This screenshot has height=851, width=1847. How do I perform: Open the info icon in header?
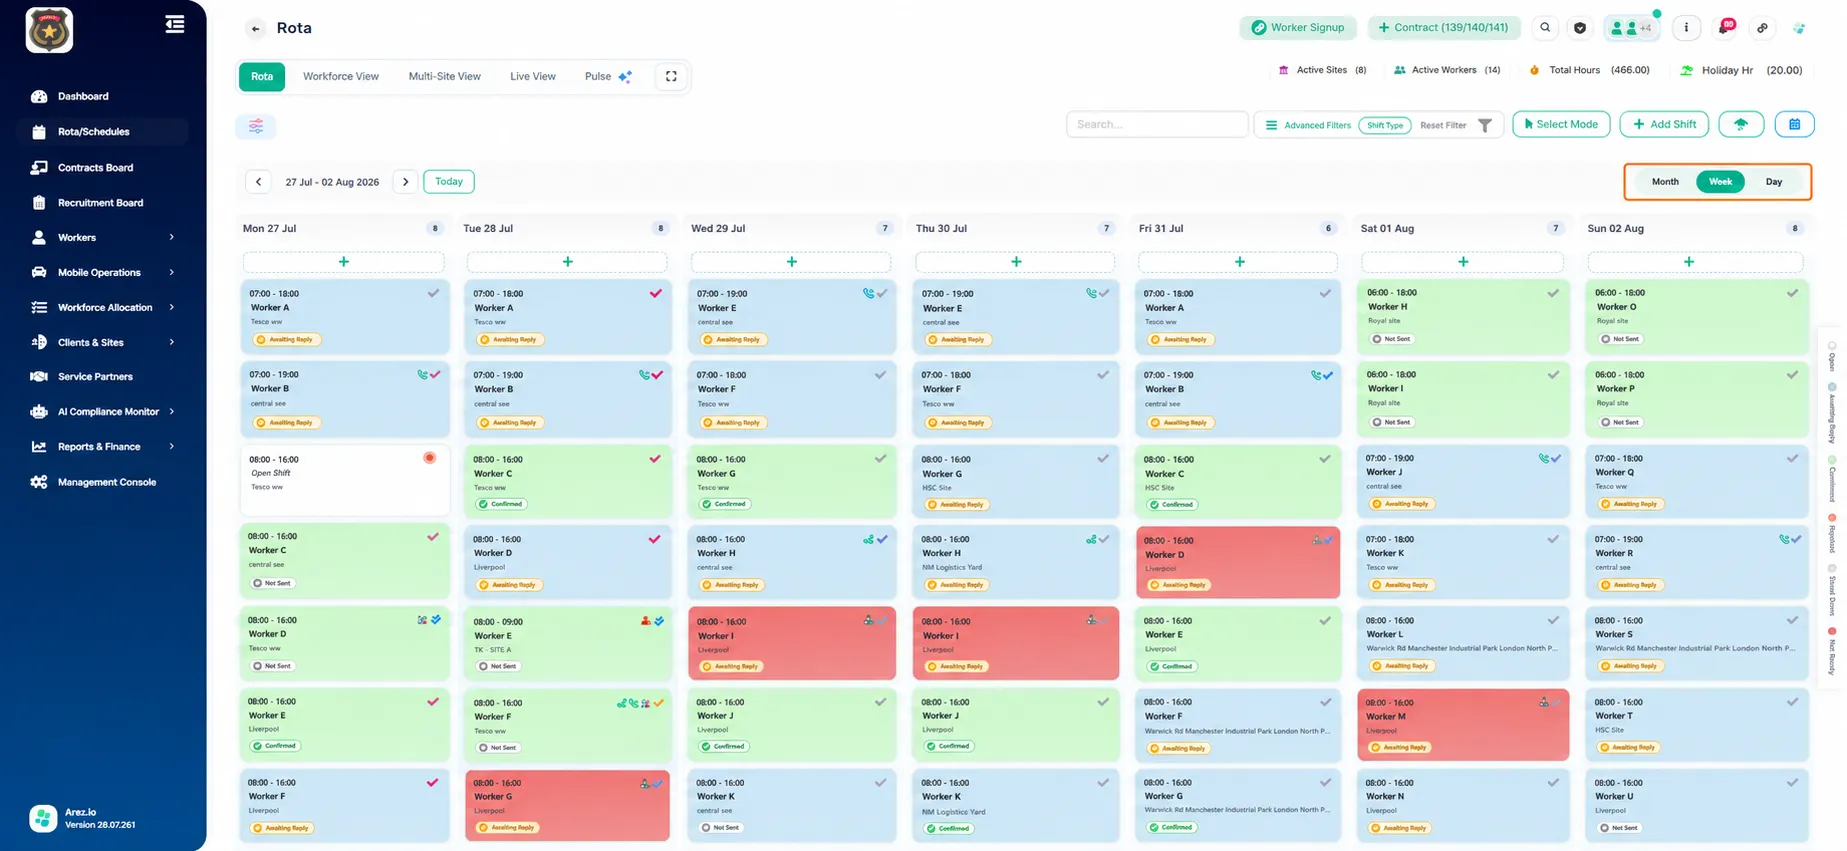point(1686,28)
